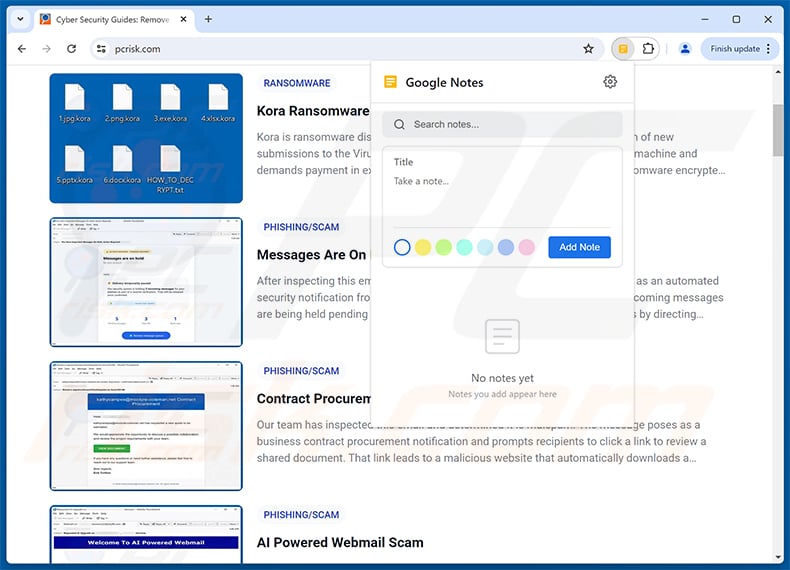The height and width of the screenshot is (570, 790).
Task: Select the white note color
Action: tap(402, 247)
